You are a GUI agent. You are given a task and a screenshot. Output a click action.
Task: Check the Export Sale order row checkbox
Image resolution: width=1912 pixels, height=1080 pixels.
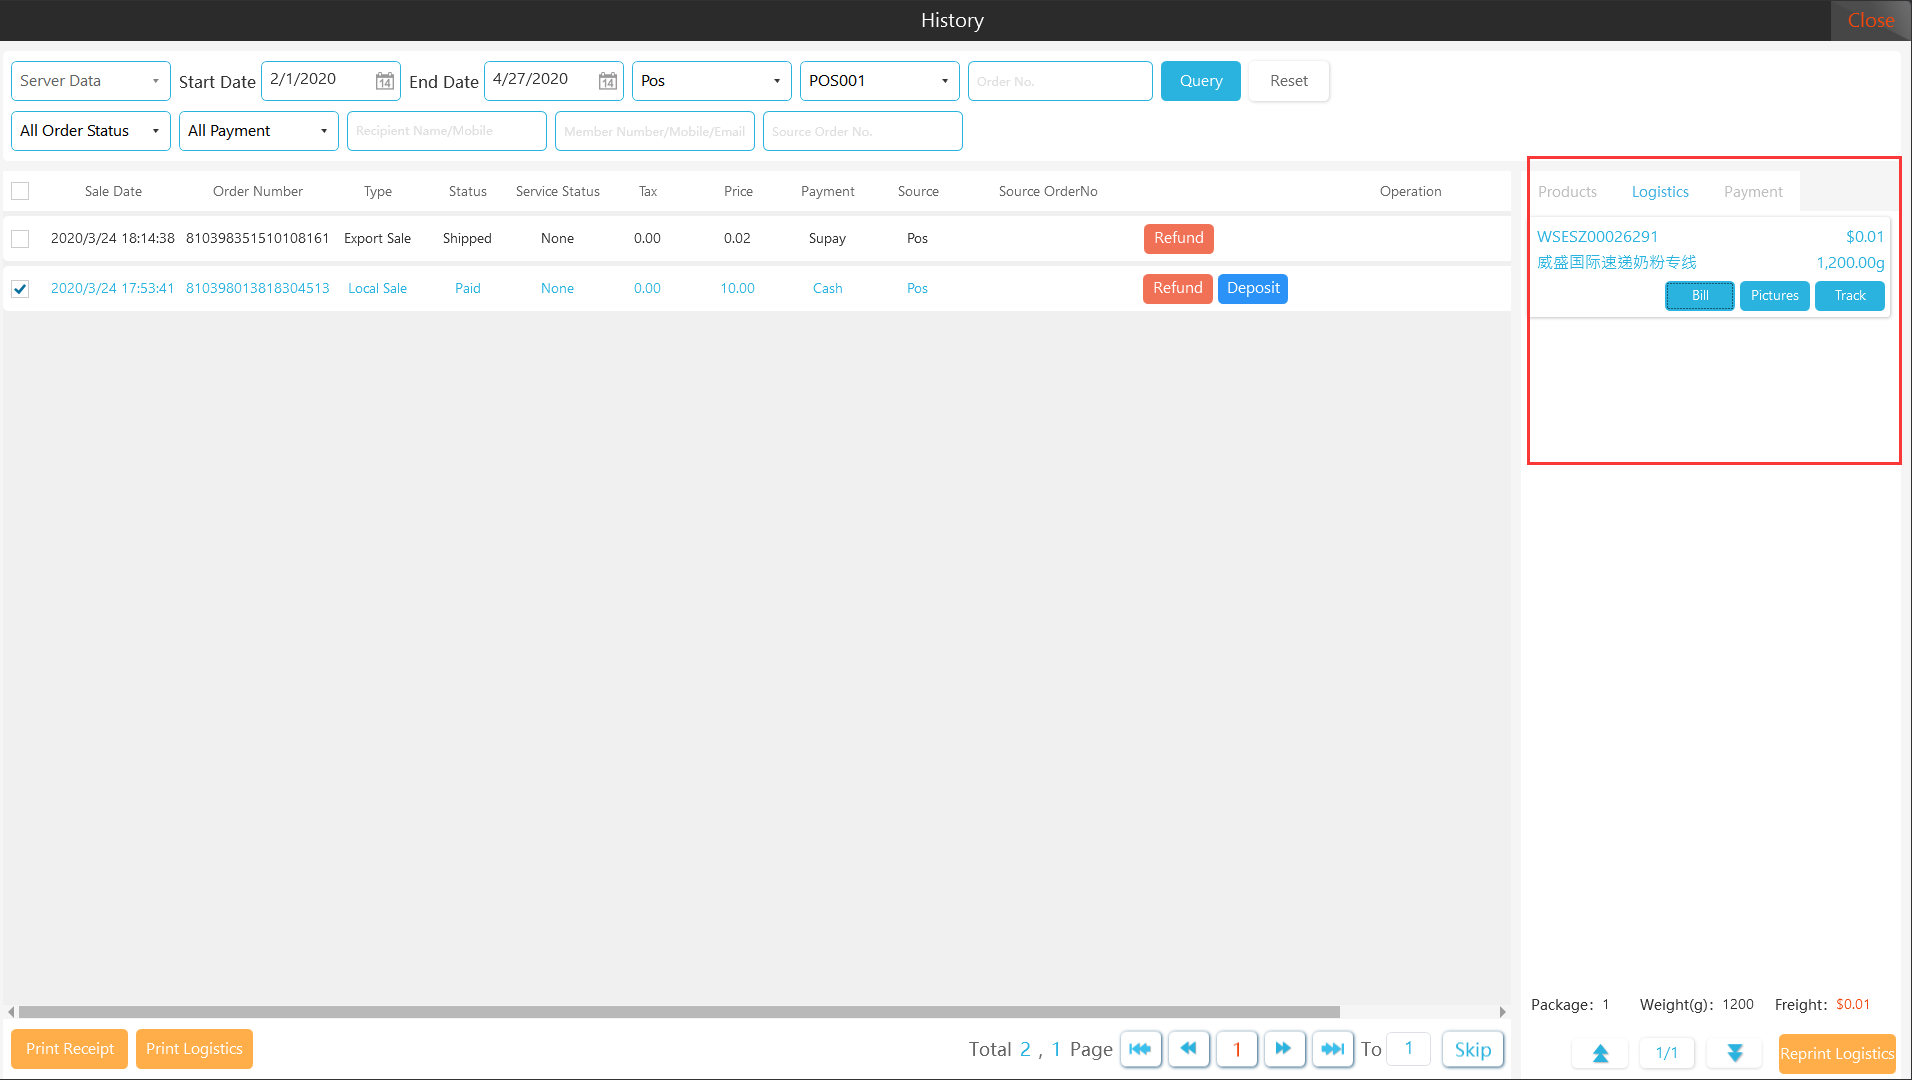(20, 239)
